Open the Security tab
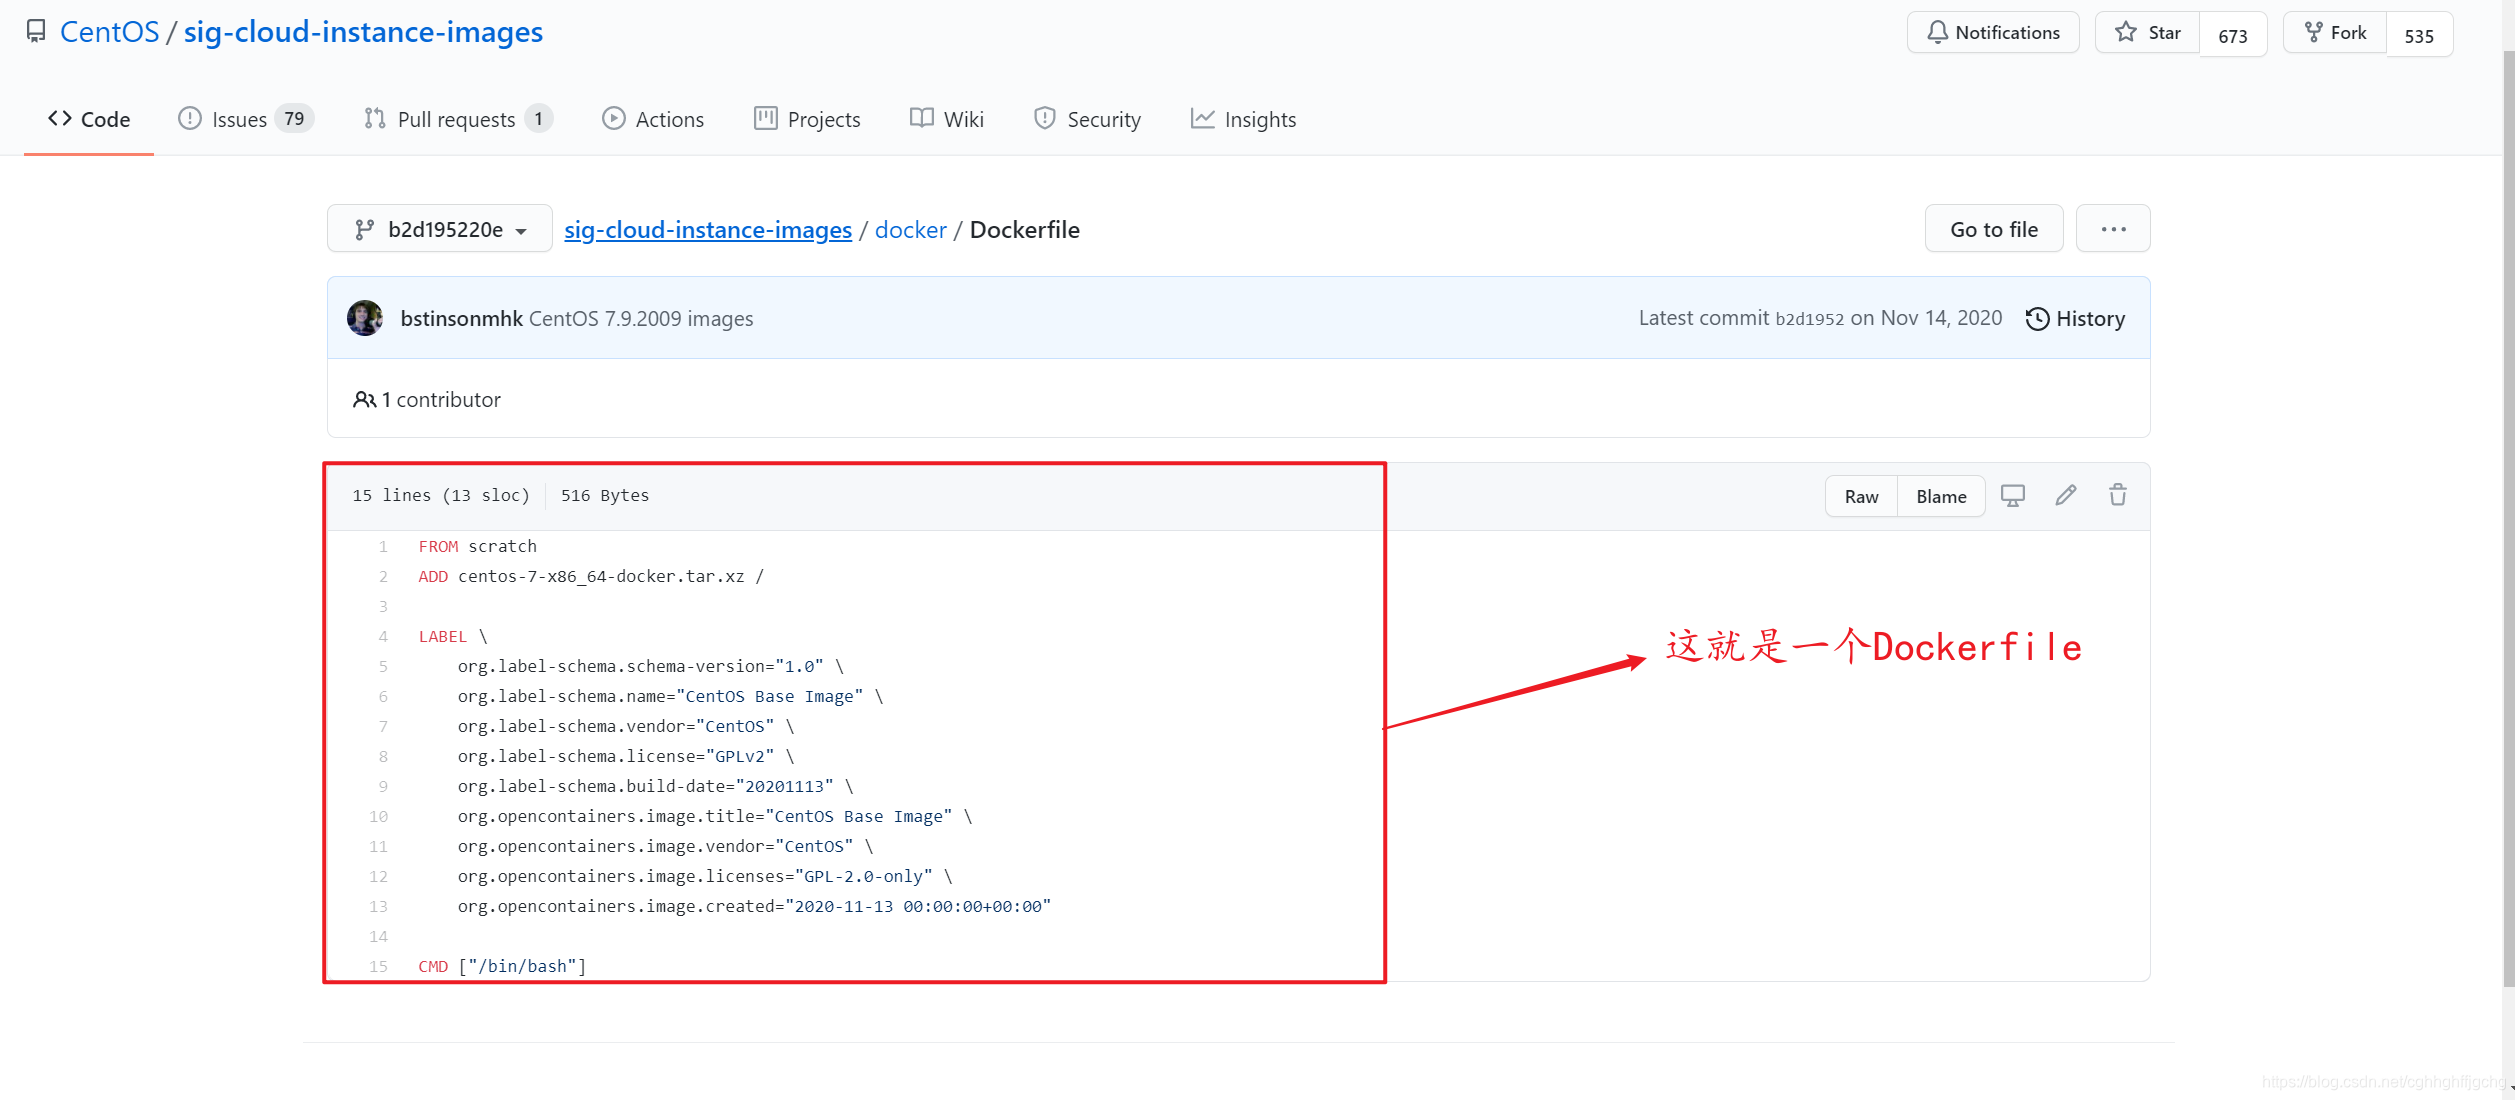Image resolution: width=2515 pixels, height=1100 pixels. 1087,119
